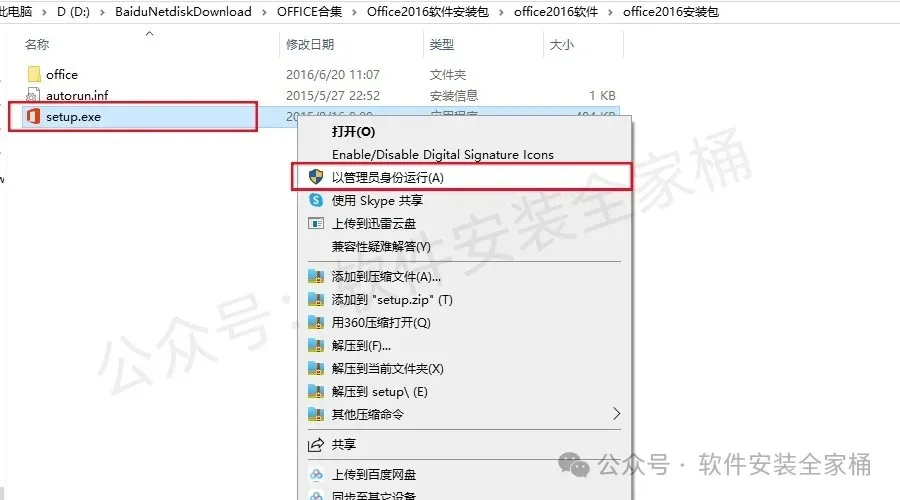The width and height of the screenshot is (900, 500).
Task: Click the 360 zip icon beside 解压到(F)...
Action: 316,345
